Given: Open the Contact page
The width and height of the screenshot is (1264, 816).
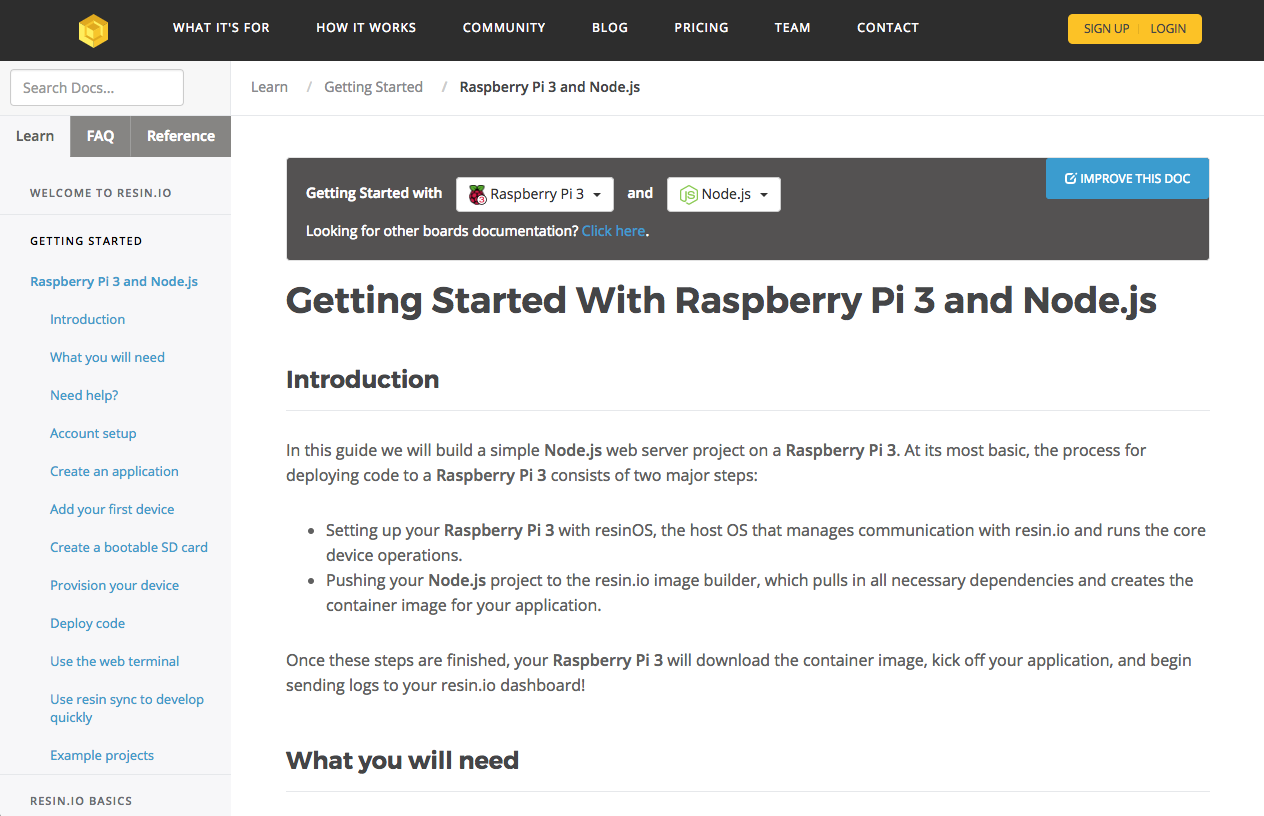Looking at the screenshot, I should 888,28.
